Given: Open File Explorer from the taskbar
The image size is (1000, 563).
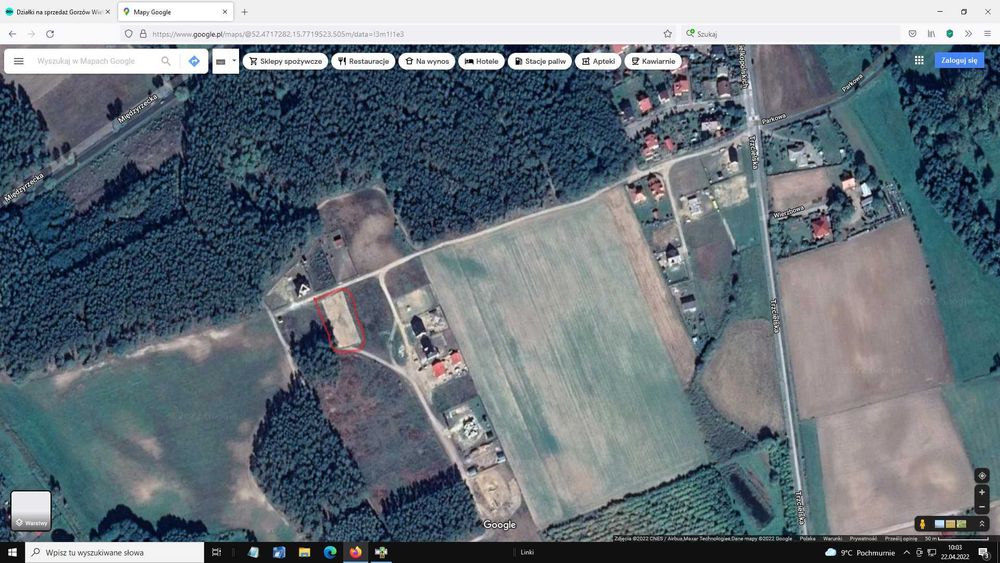Looking at the screenshot, I should point(304,552).
